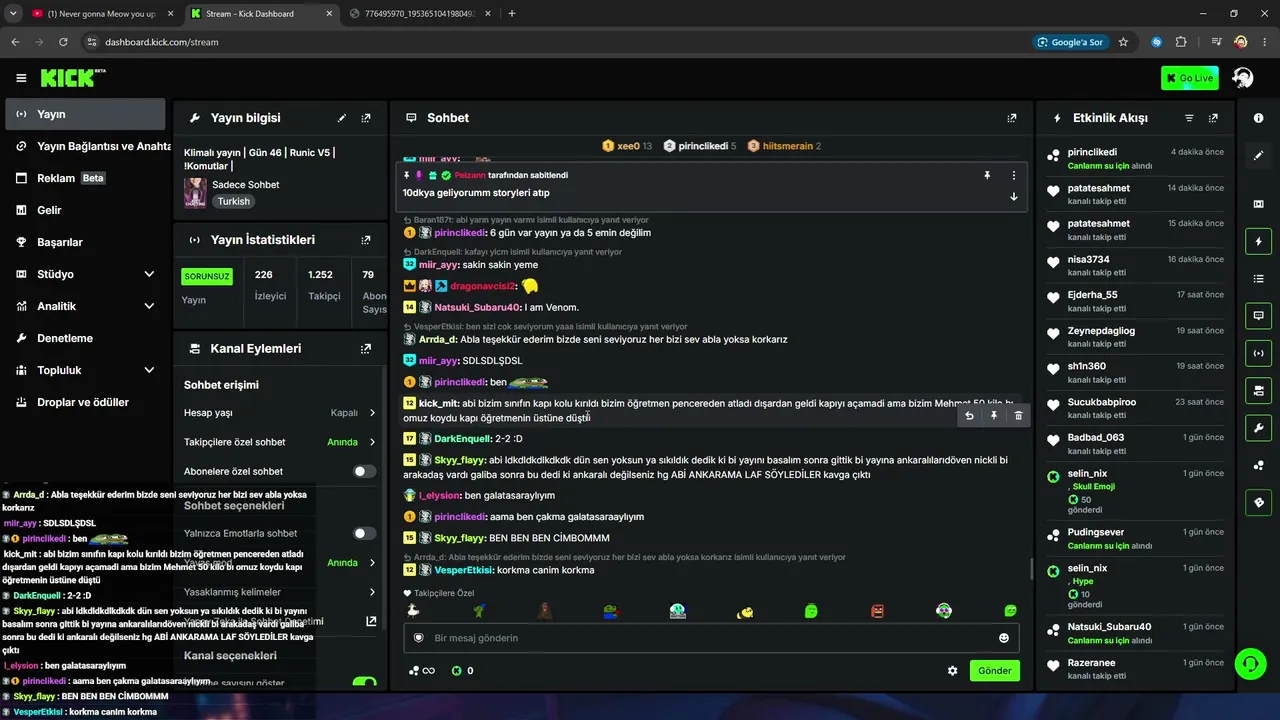Insert the green blob emote into chat
The width and height of the screenshot is (1280, 720).
(811, 611)
